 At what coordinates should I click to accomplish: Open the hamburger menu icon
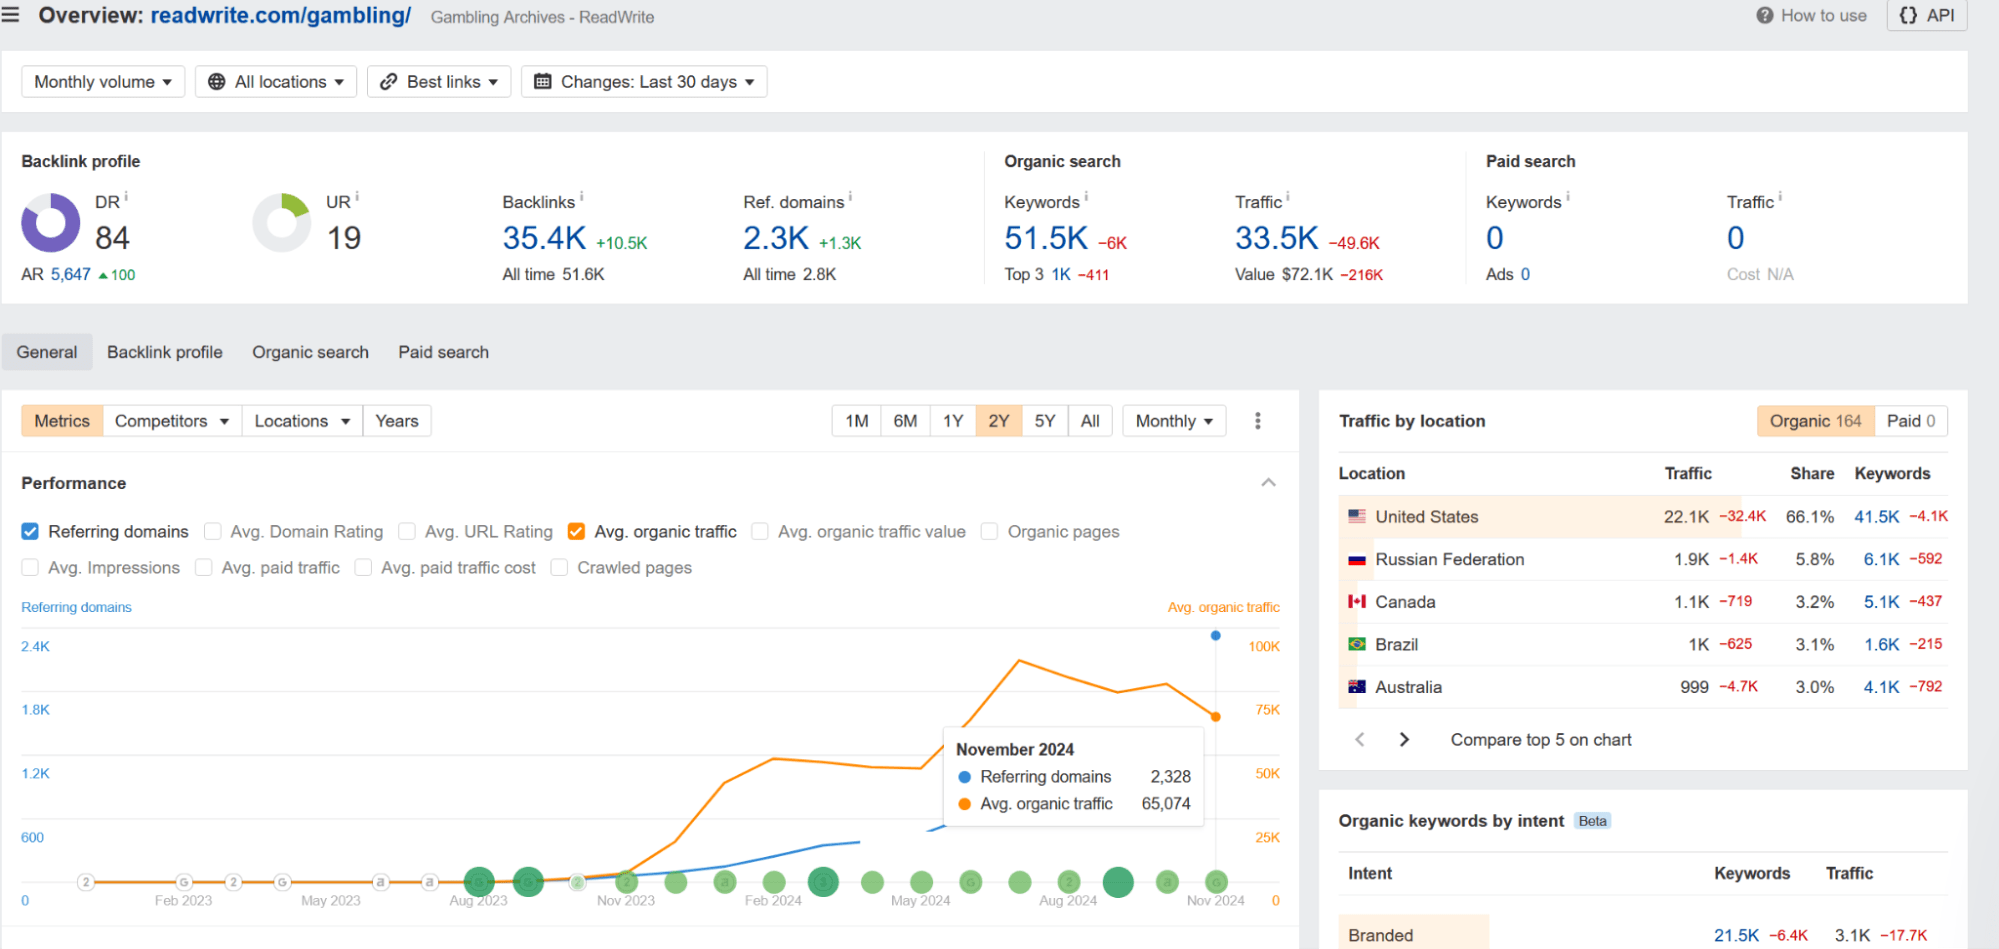click(11, 15)
